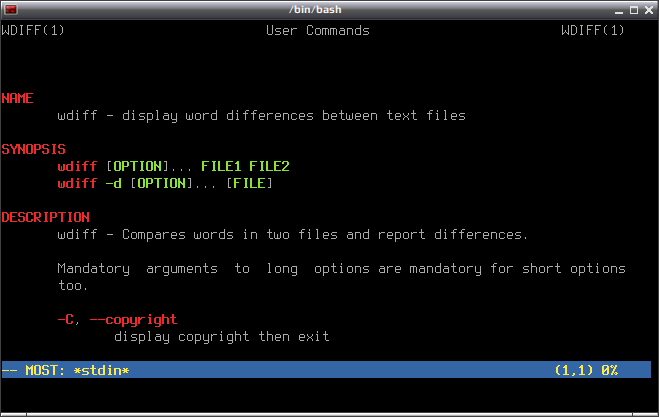Select the NAME section heading

pyautogui.click(x=17, y=98)
